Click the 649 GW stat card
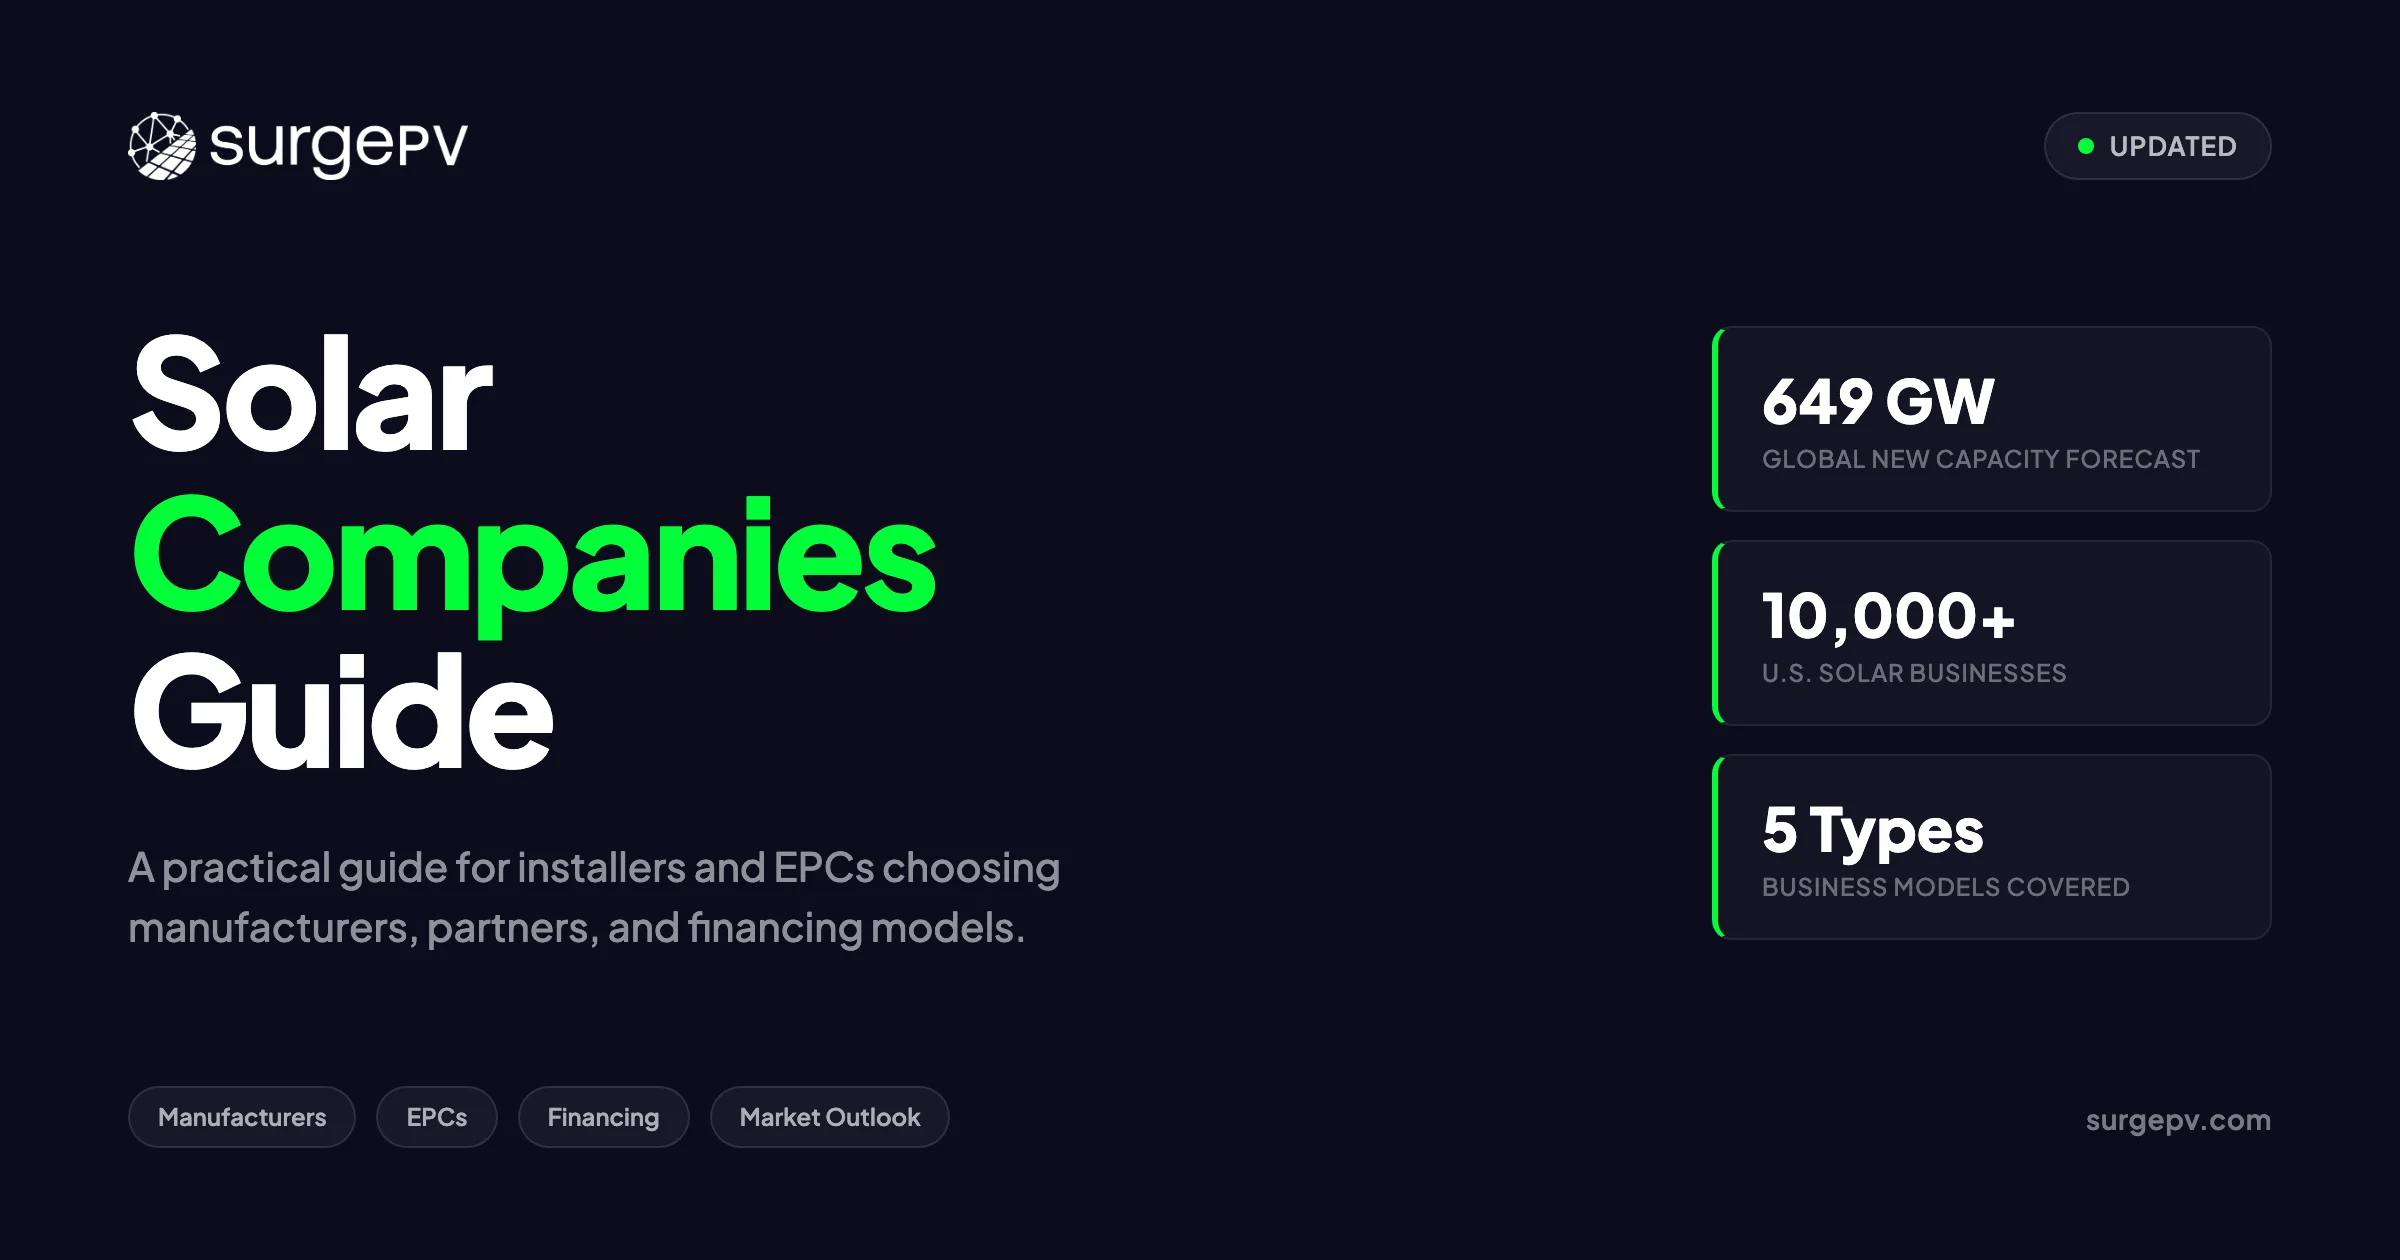The height and width of the screenshot is (1260, 2400). point(1991,419)
